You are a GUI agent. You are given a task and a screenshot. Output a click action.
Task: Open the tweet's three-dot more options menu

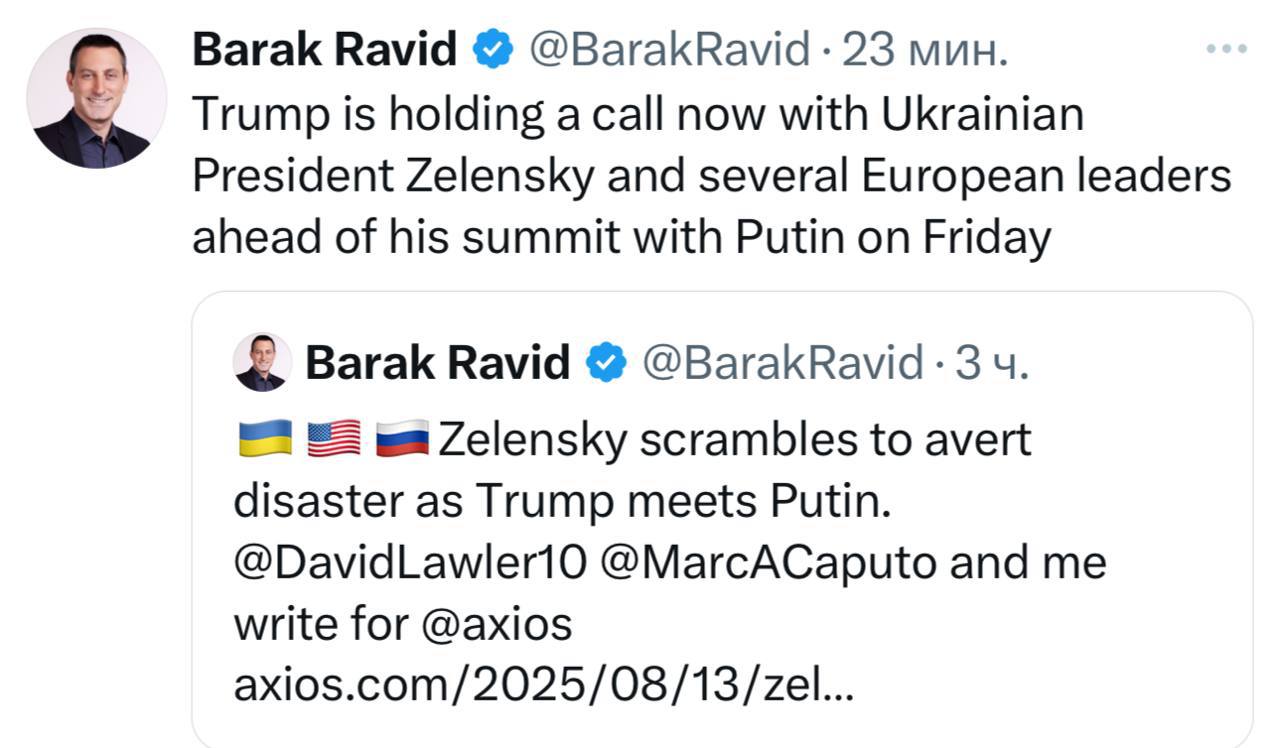pyautogui.click(x=1226, y=49)
